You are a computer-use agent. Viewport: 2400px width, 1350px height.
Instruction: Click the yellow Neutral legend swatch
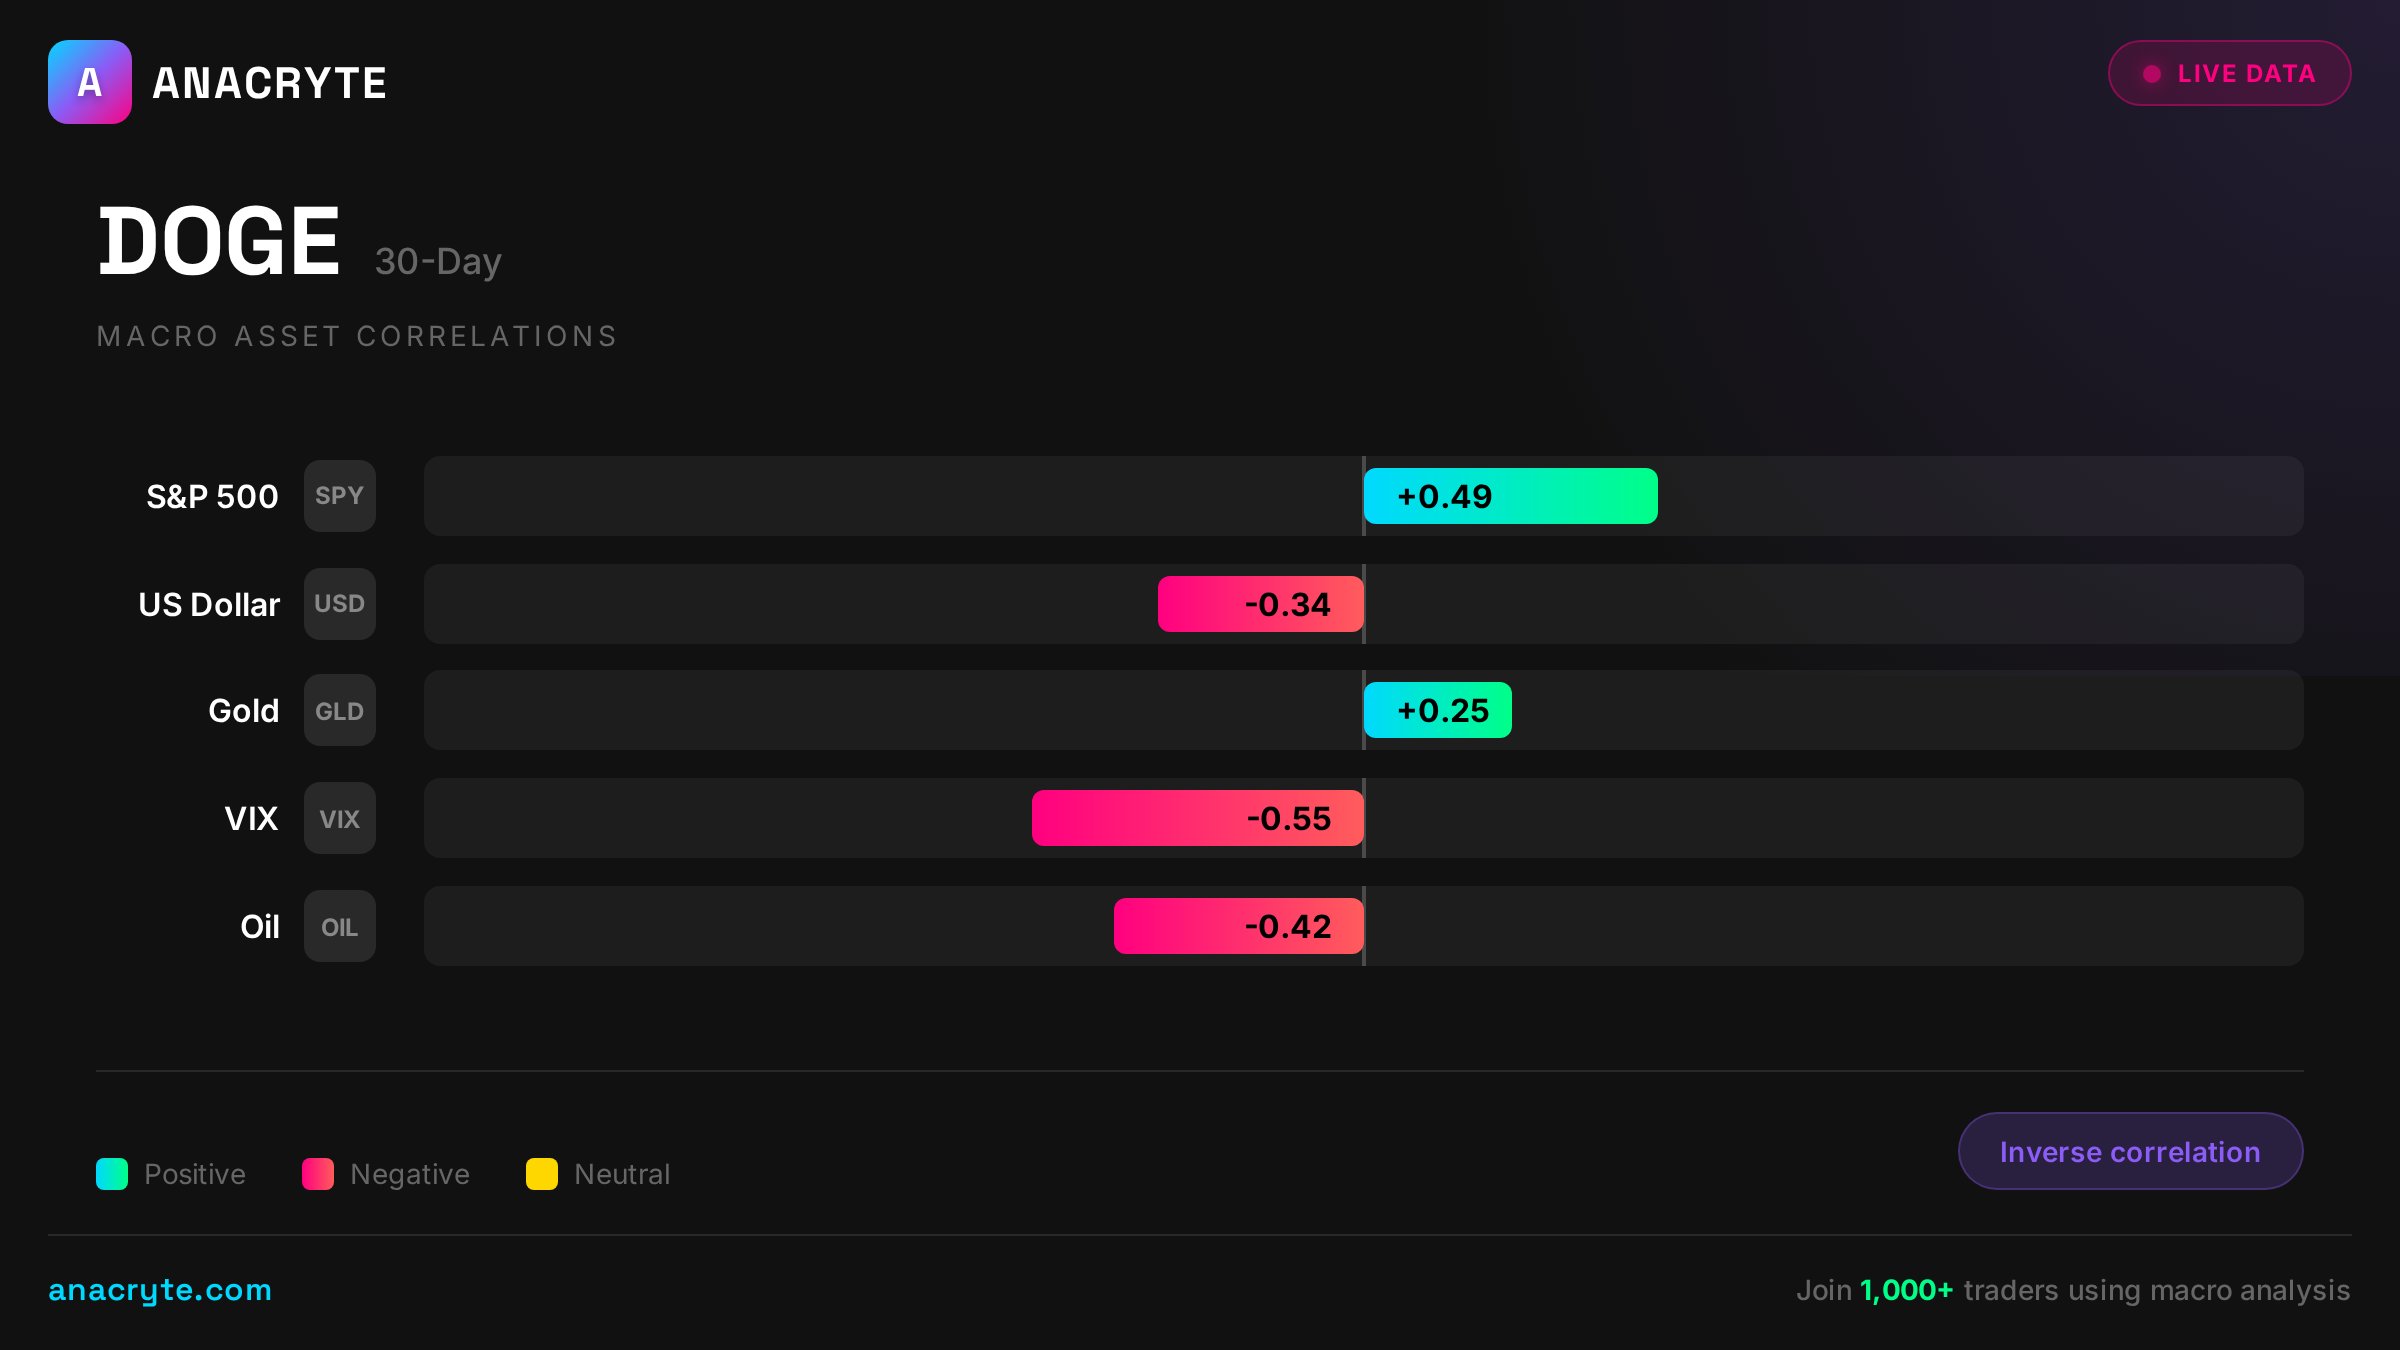click(542, 1174)
